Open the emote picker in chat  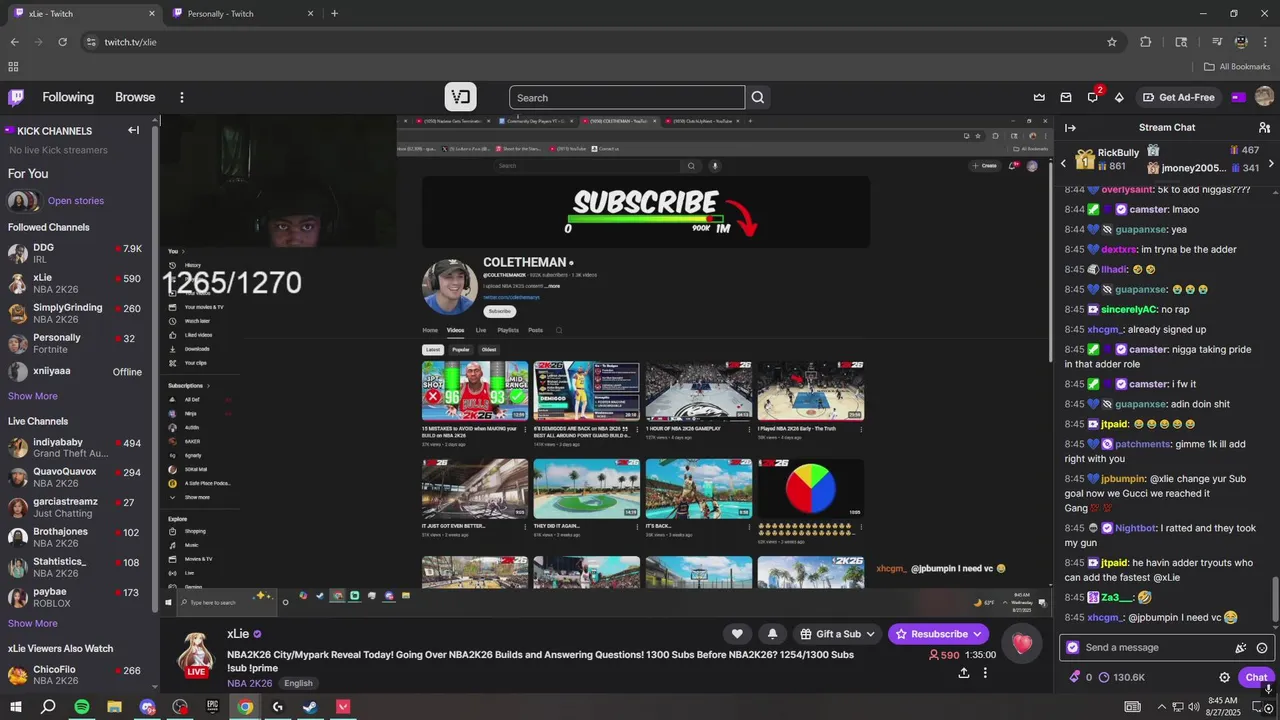pos(1262,648)
